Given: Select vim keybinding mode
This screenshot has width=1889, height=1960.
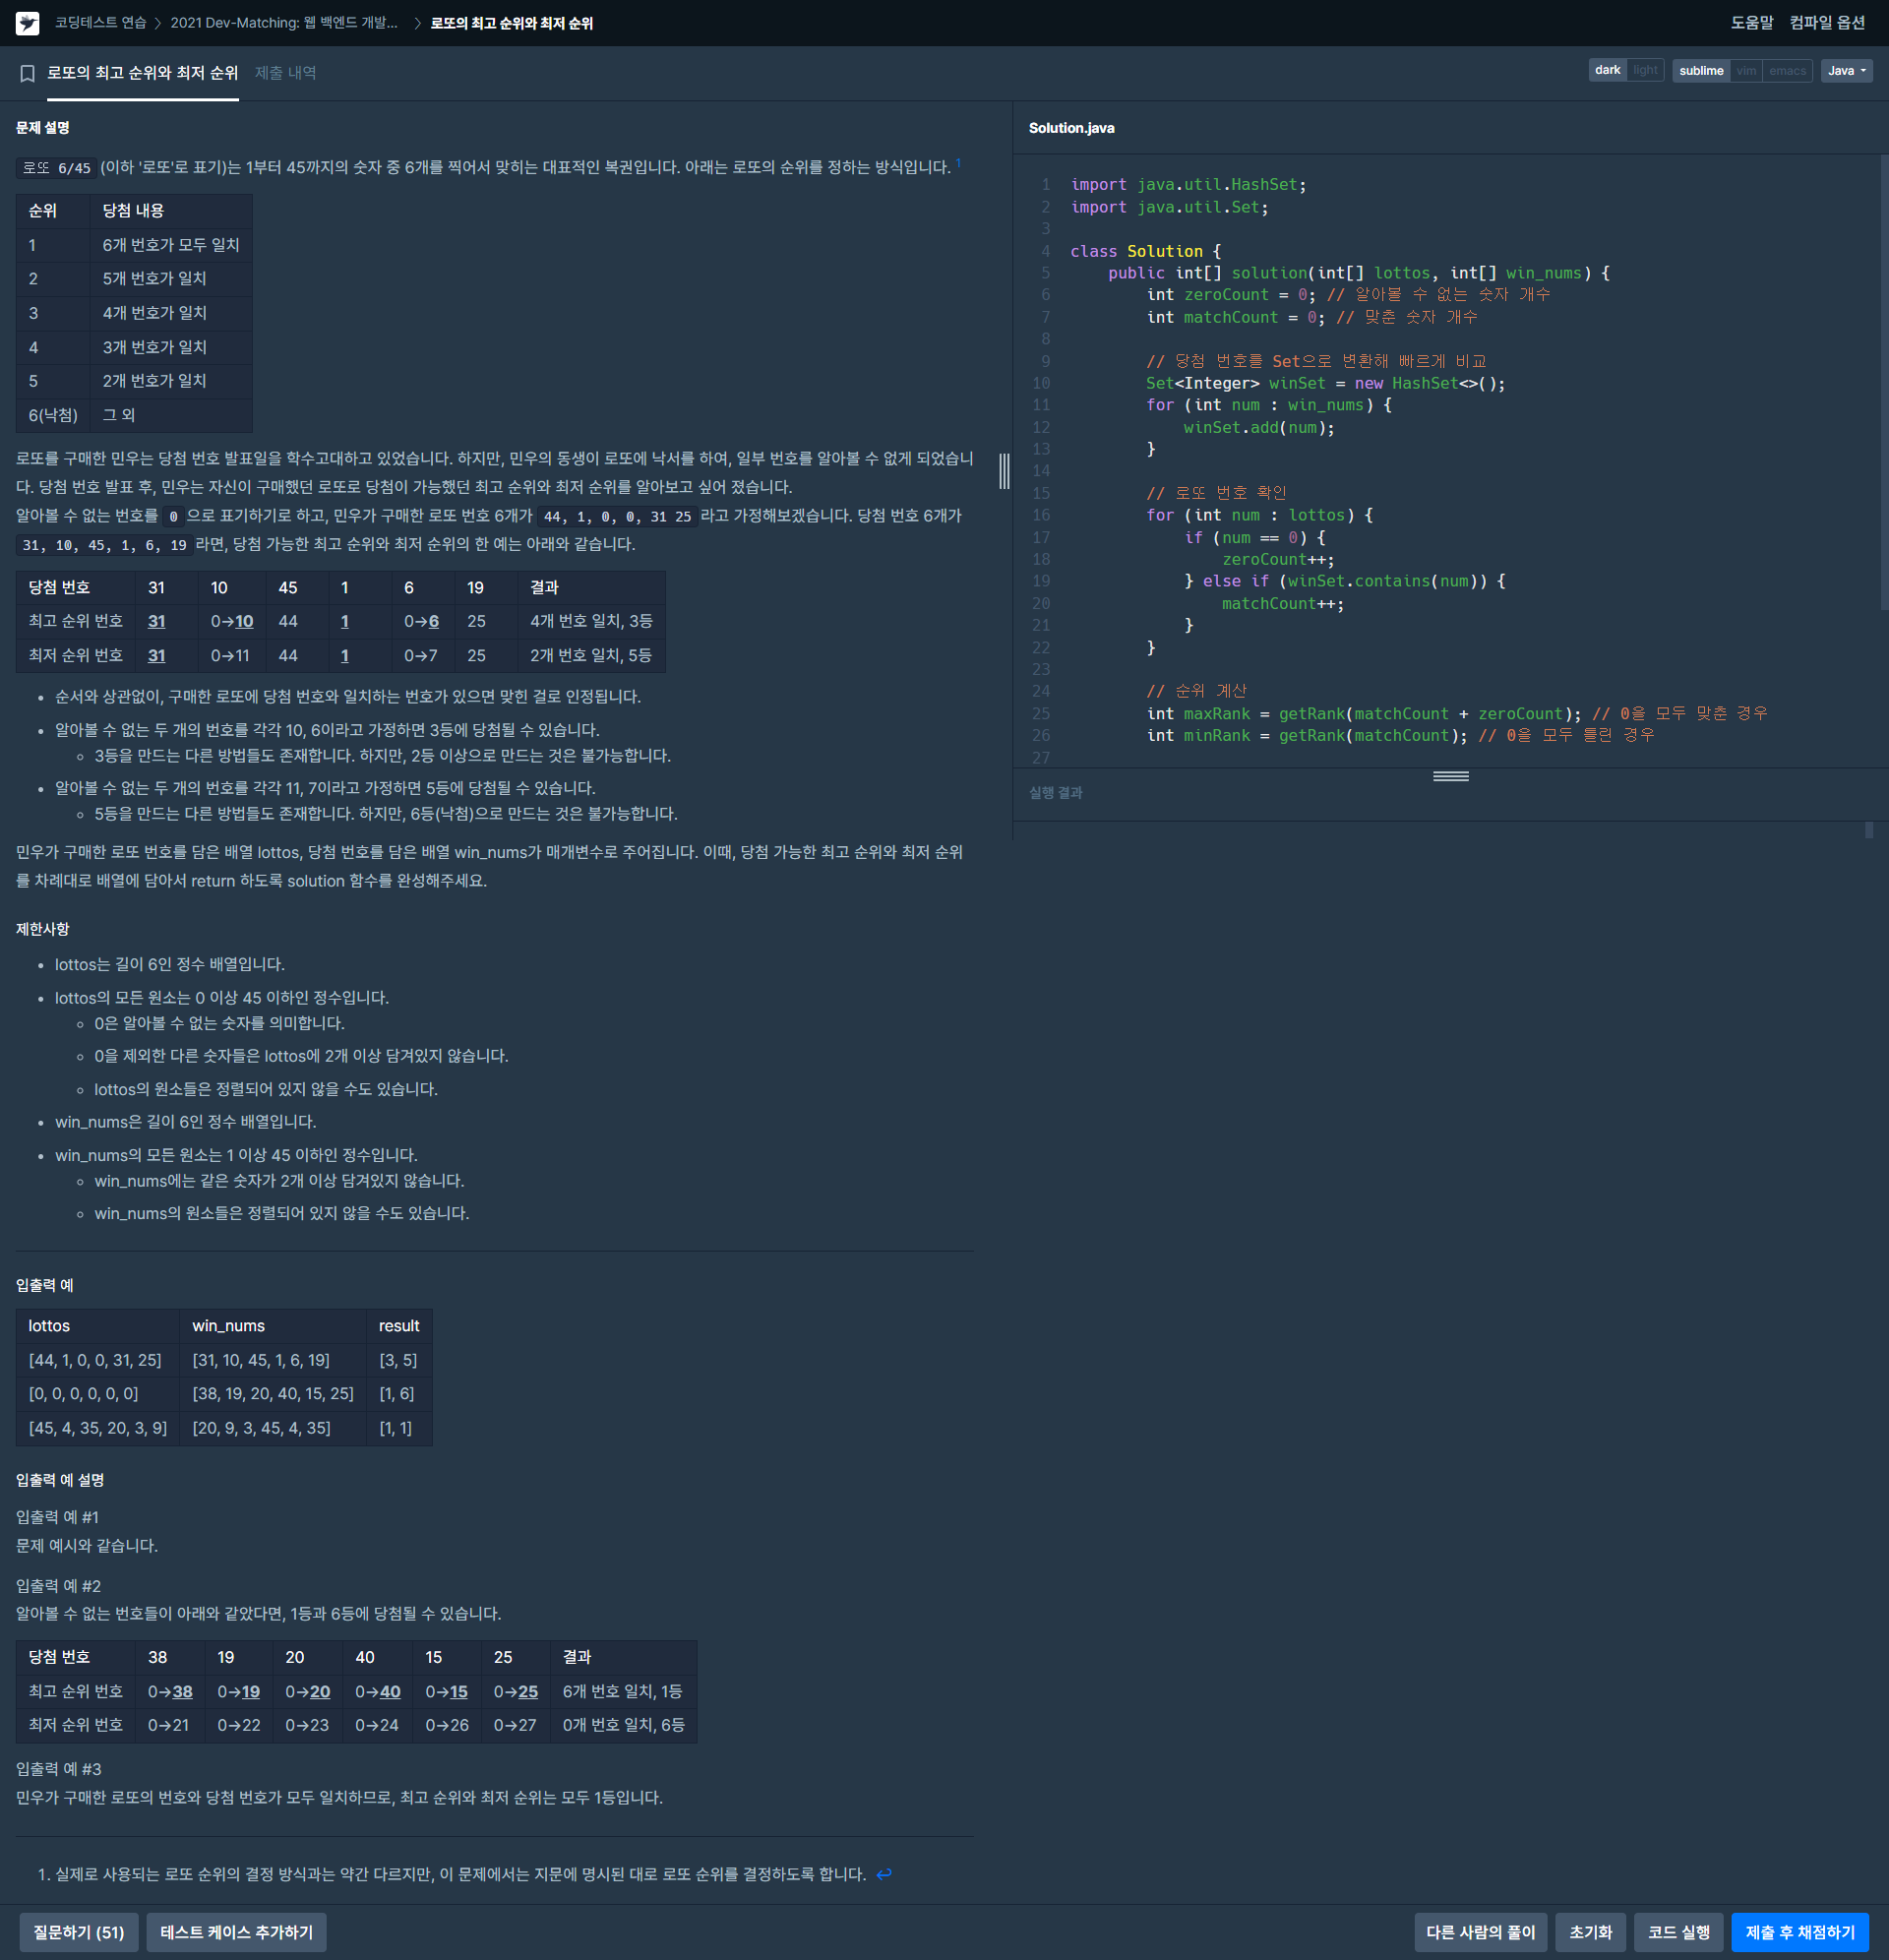Looking at the screenshot, I should pos(1746,71).
